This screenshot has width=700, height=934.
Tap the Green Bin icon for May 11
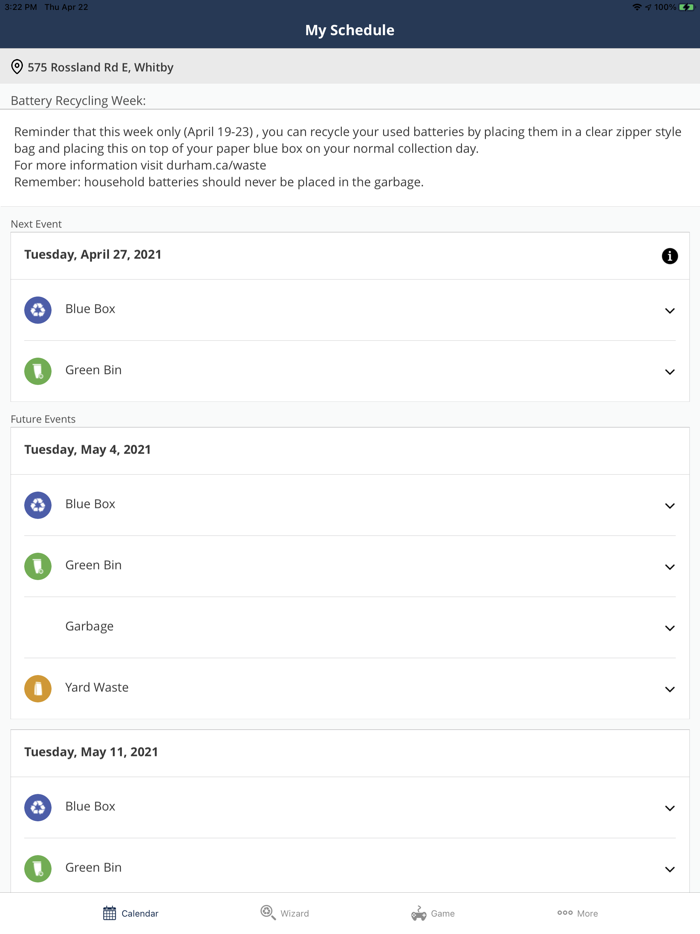38,868
